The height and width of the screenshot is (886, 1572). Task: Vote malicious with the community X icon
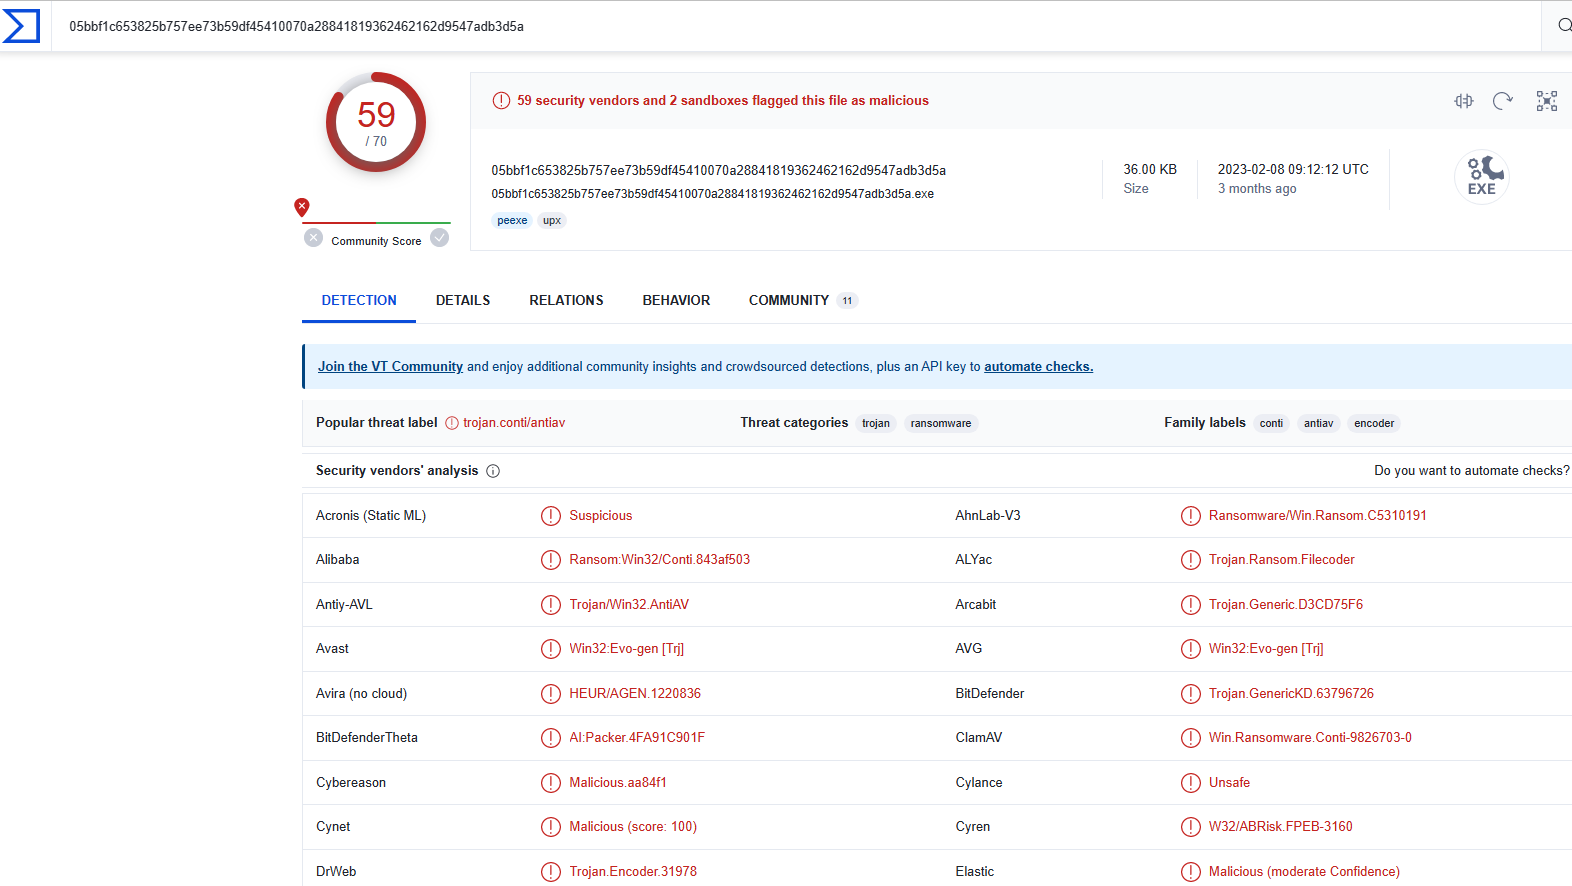pos(314,238)
